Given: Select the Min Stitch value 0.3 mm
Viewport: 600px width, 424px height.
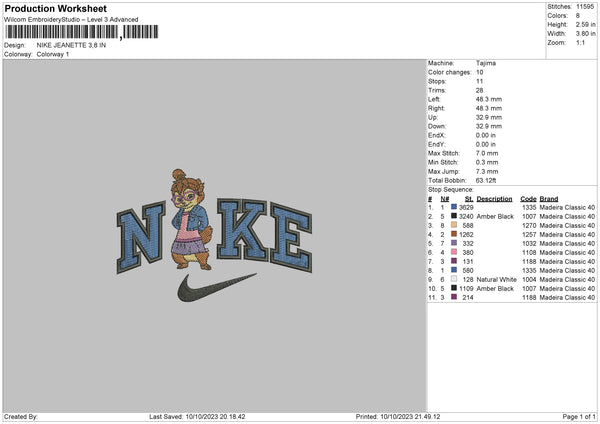Looking at the screenshot, I should (x=487, y=162).
